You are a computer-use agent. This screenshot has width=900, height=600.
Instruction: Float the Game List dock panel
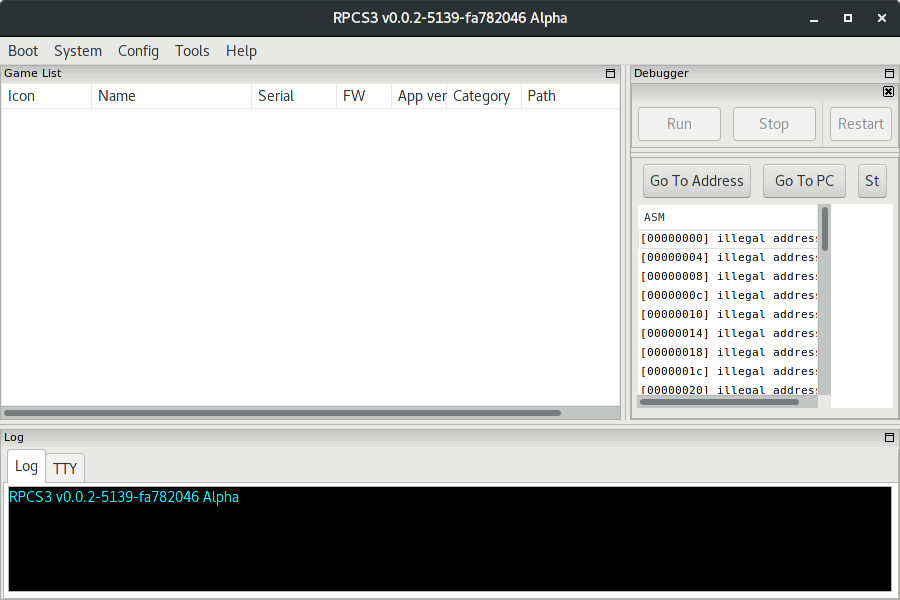point(610,73)
